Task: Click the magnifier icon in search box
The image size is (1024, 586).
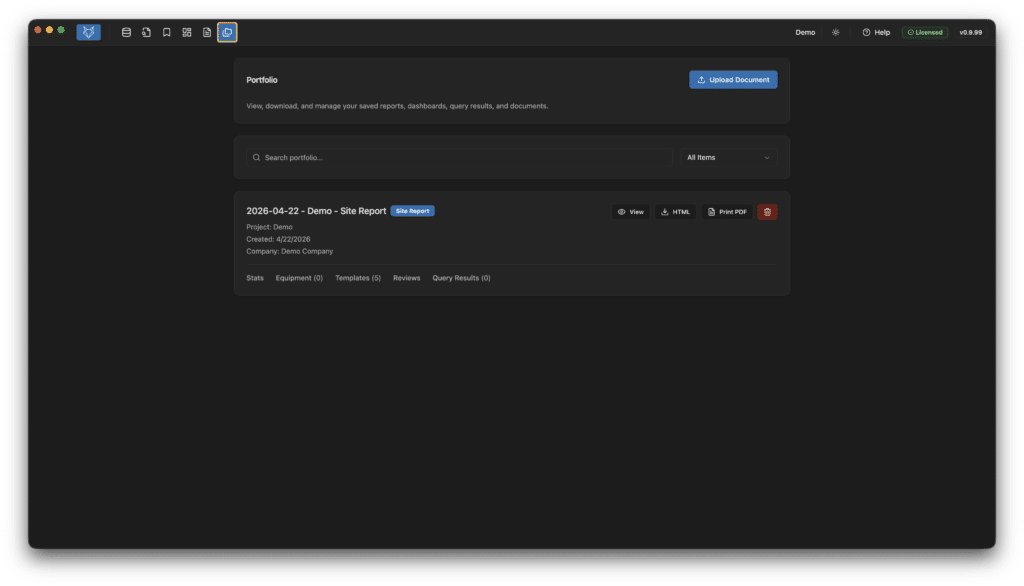Action: click(256, 157)
